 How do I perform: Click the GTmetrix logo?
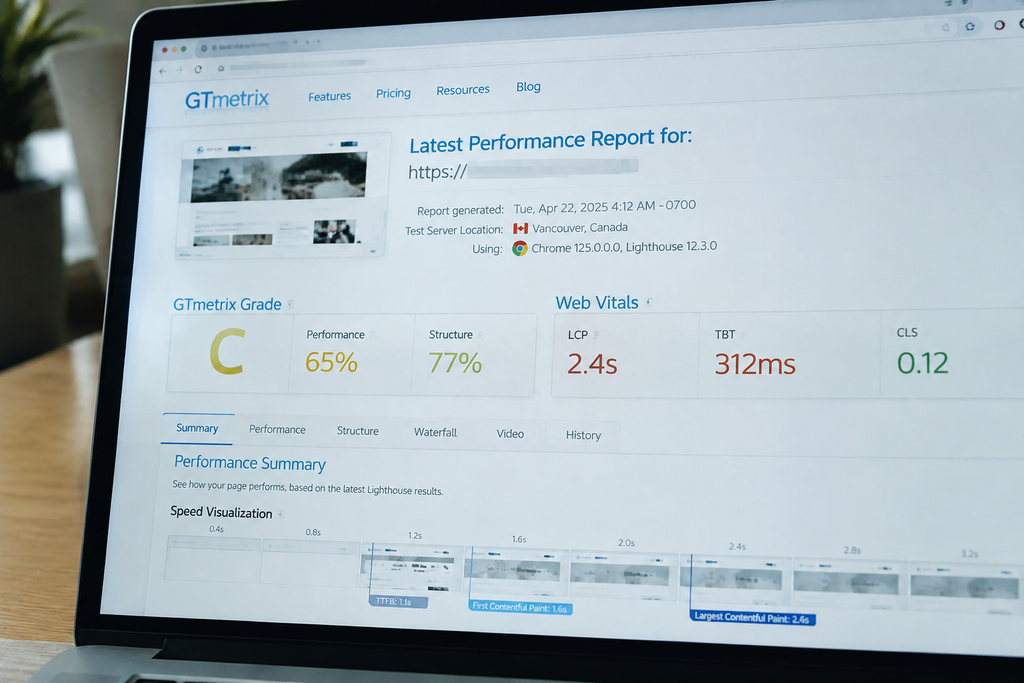pos(227,99)
